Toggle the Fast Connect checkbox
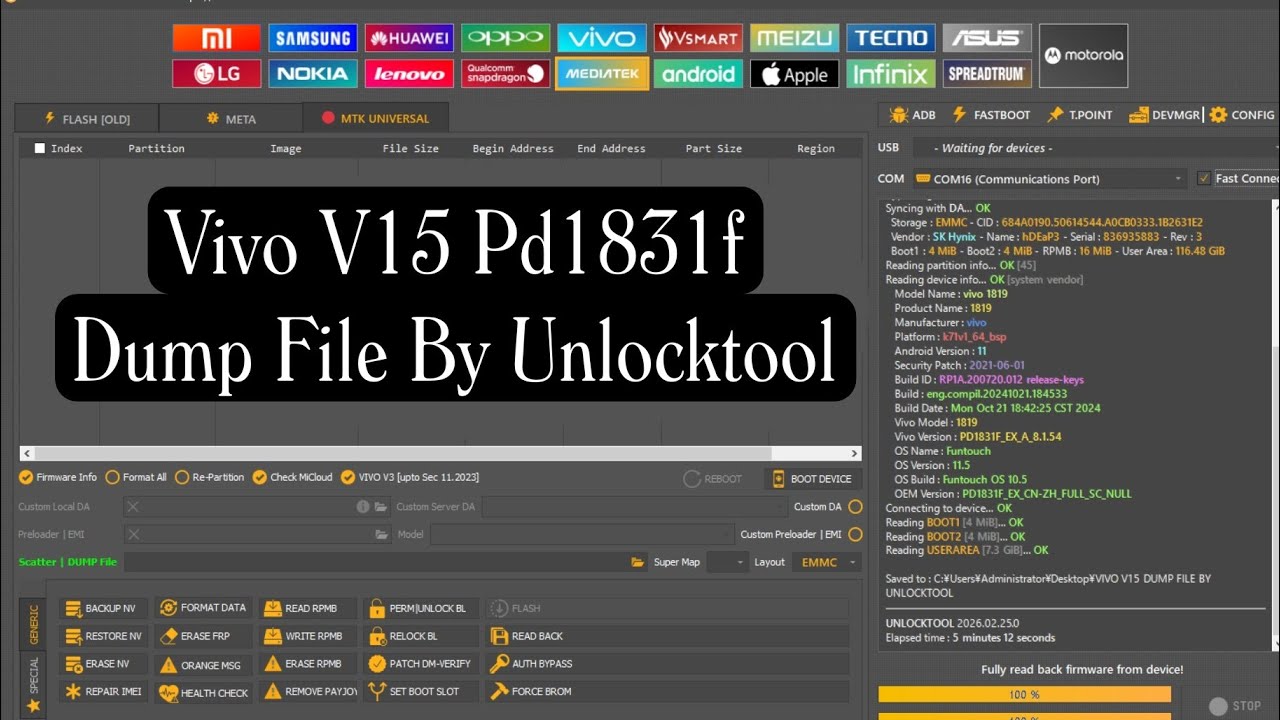This screenshot has width=1280, height=720. 1204,178
